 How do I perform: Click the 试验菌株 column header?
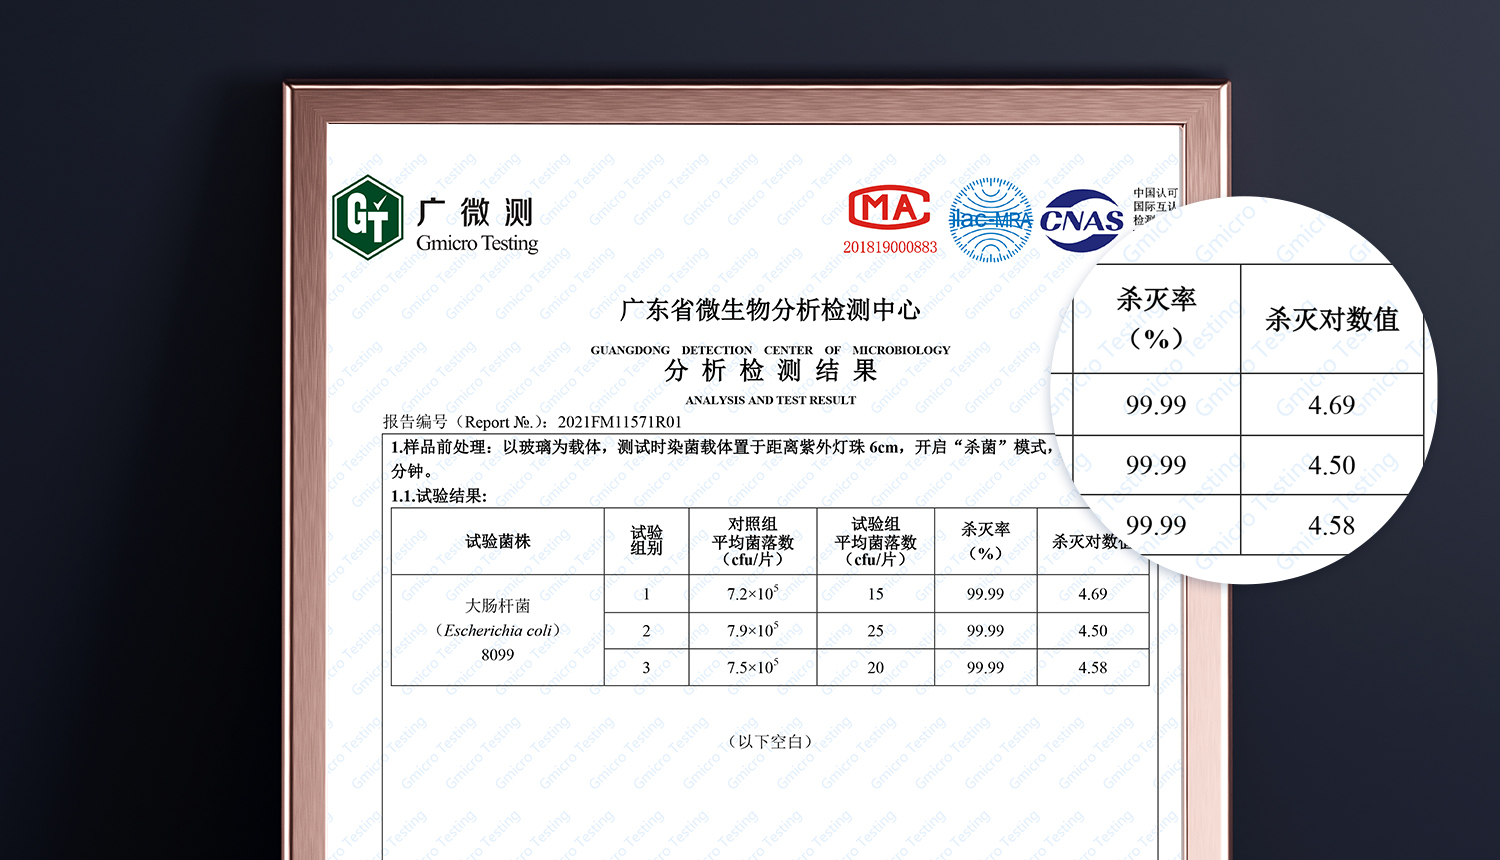(x=498, y=541)
